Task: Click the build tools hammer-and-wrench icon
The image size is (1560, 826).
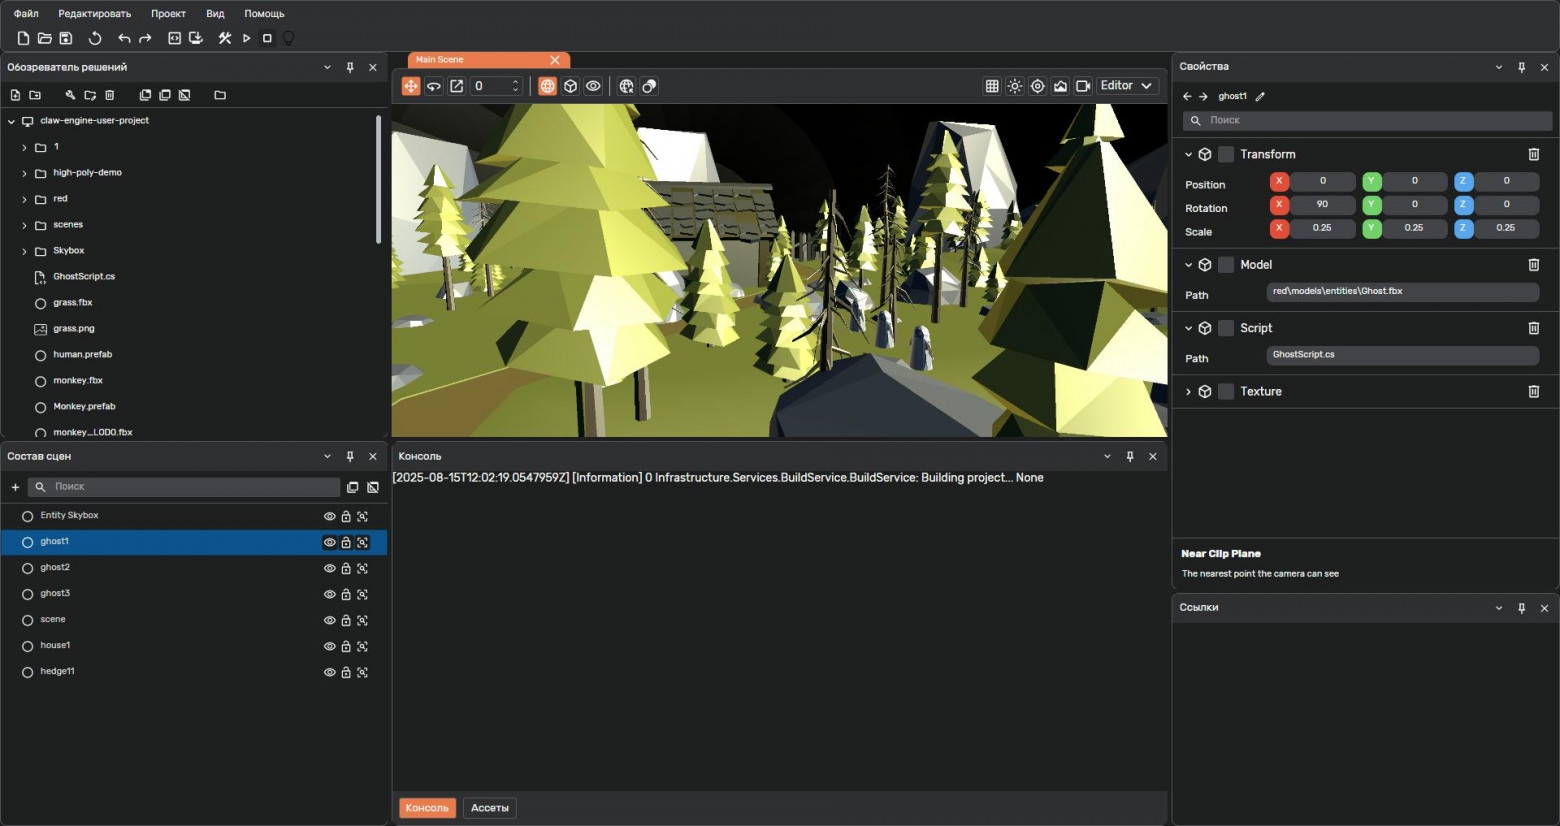Action: coord(224,38)
